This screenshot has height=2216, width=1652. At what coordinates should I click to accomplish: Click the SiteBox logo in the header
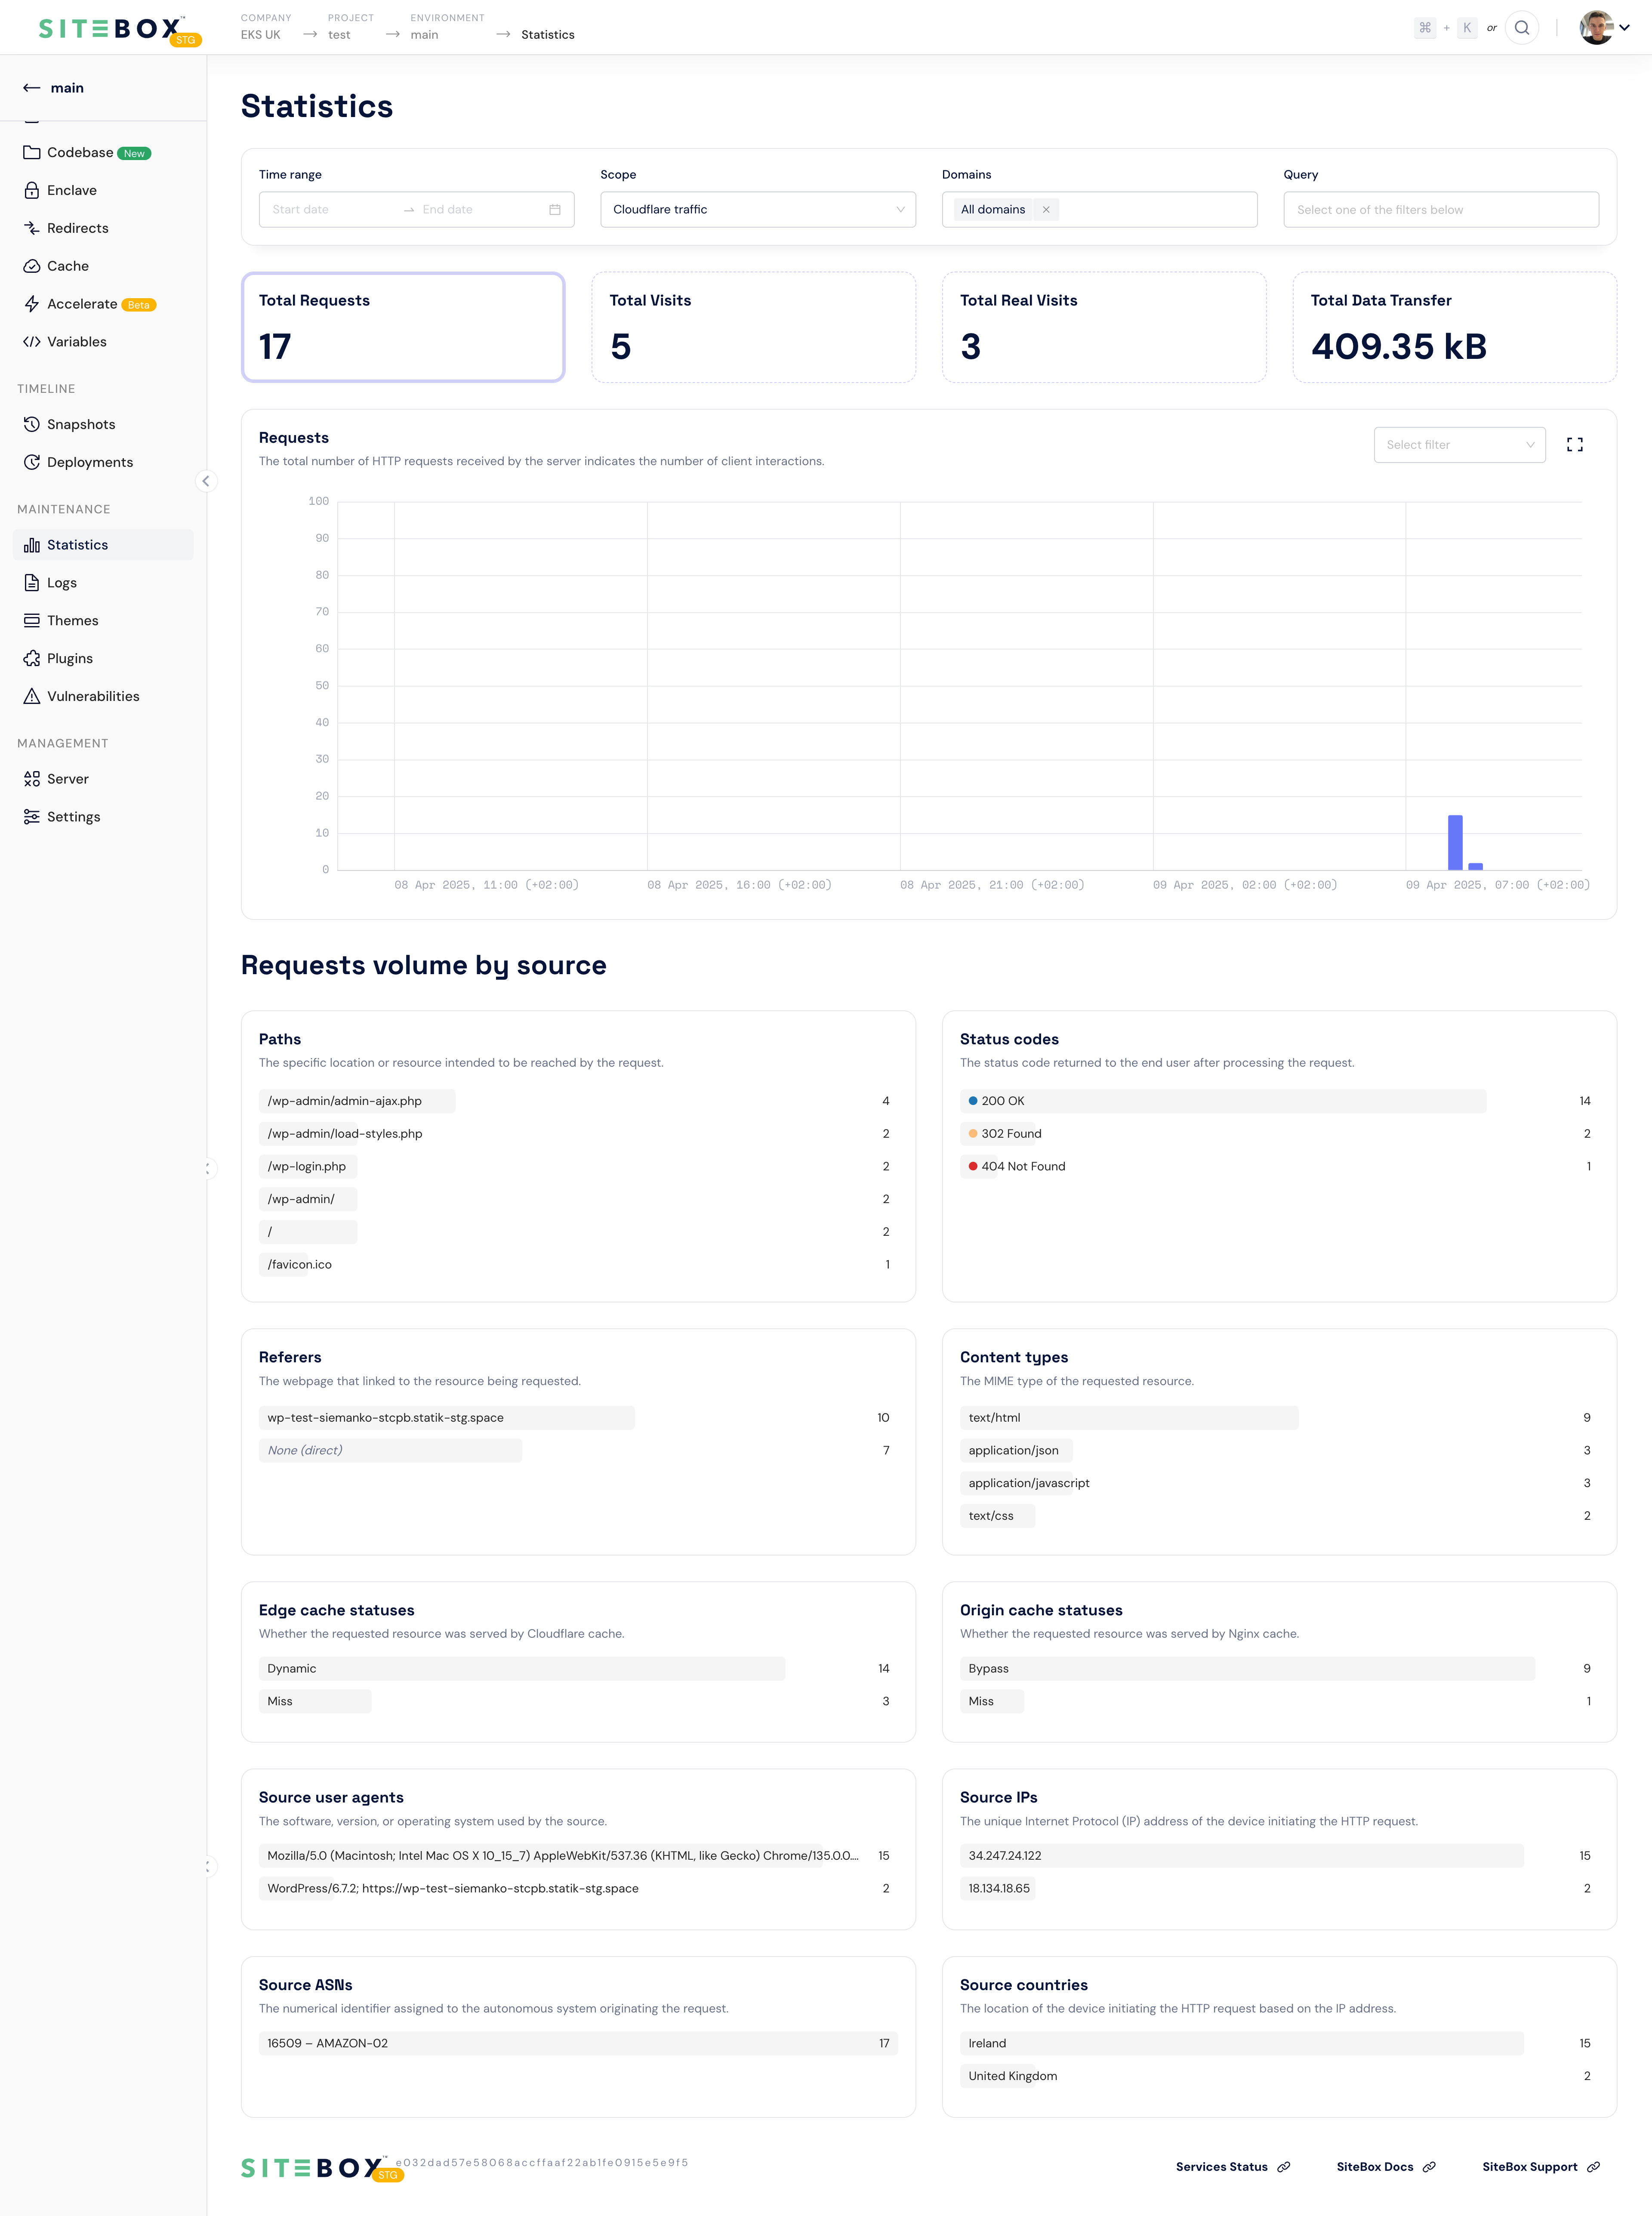(x=119, y=29)
